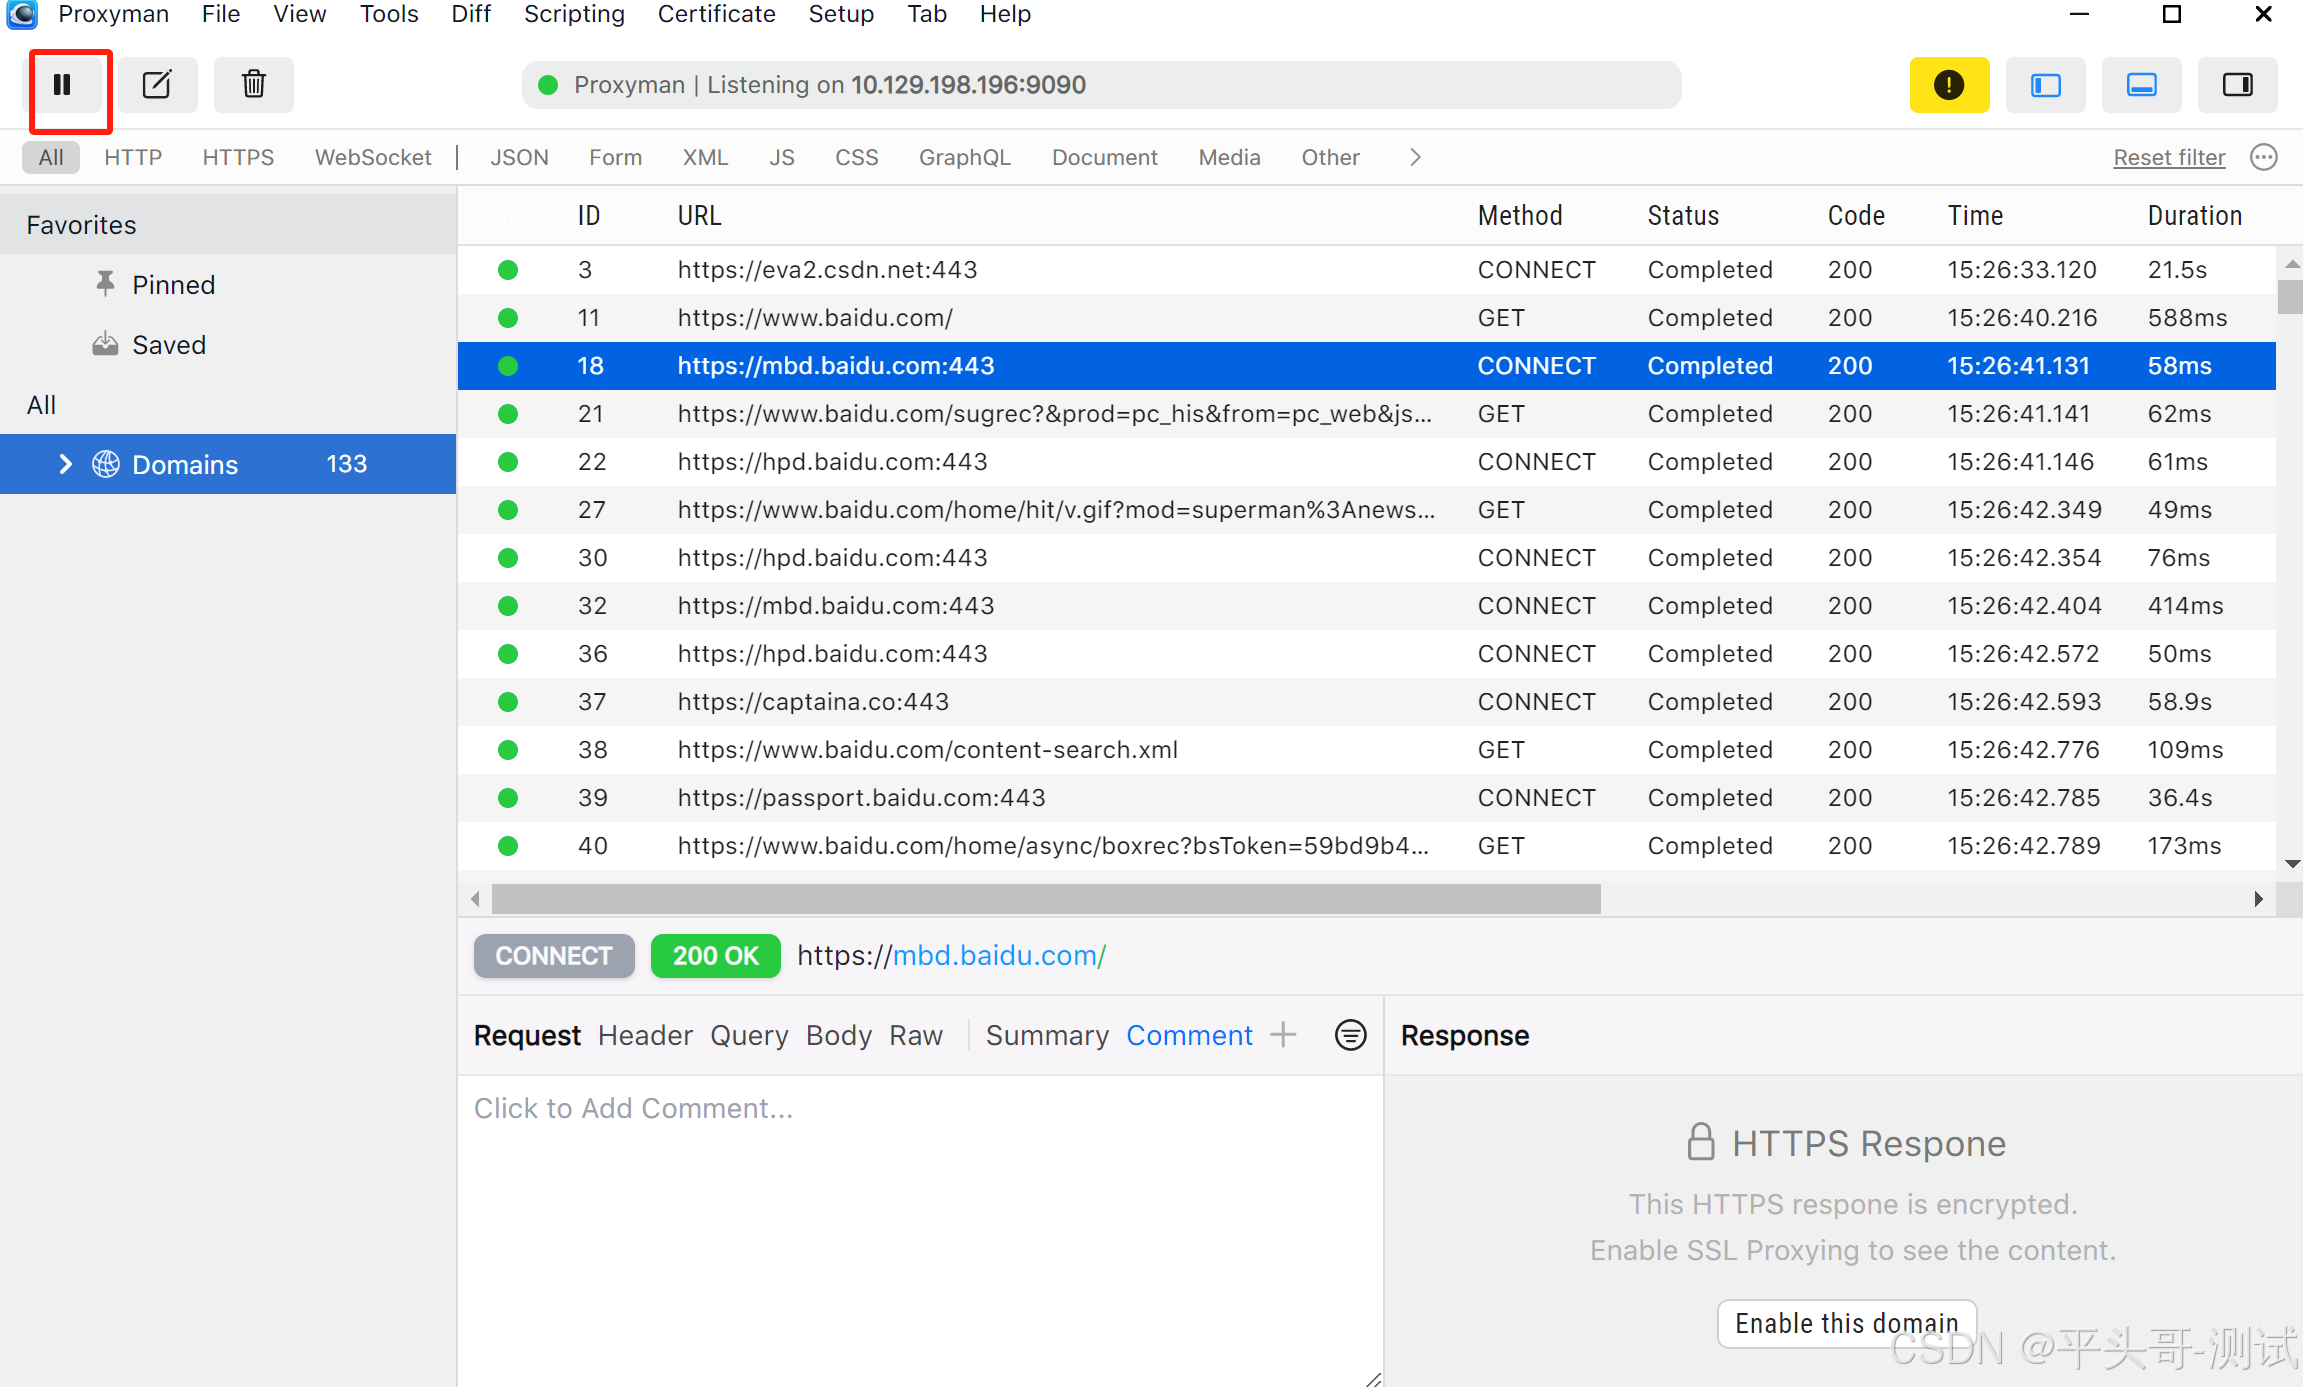Clear the session with the trash icon
2303x1387 pixels.
pyautogui.click(x=254, y=85)
